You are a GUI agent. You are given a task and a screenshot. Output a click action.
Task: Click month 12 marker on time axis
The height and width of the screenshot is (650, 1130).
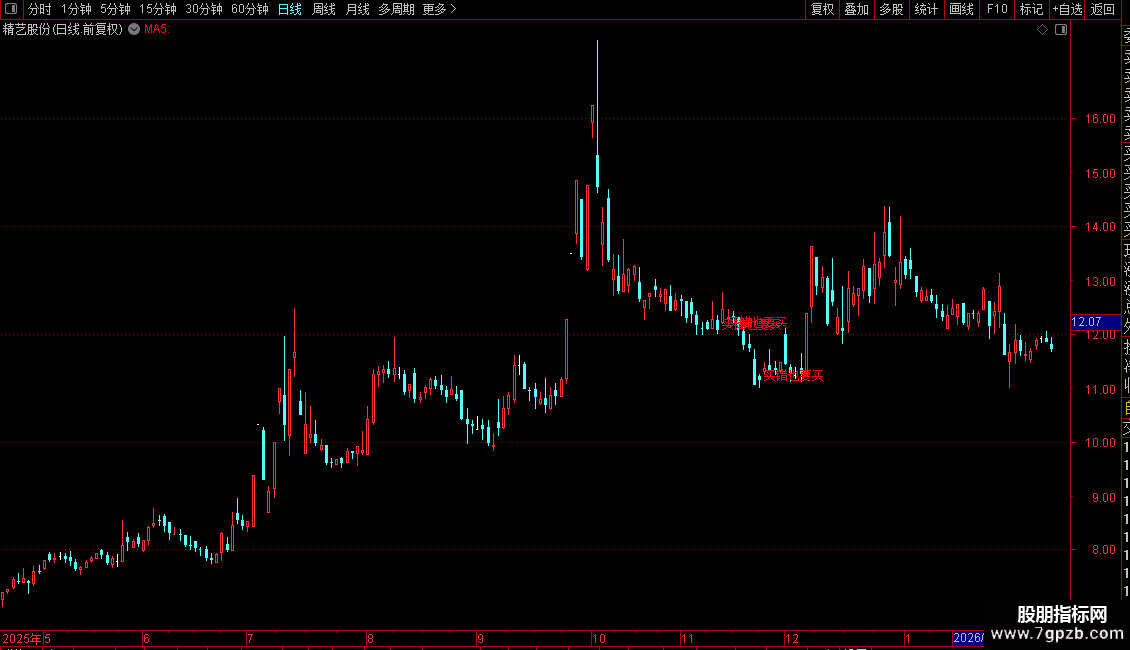[792, 638]
